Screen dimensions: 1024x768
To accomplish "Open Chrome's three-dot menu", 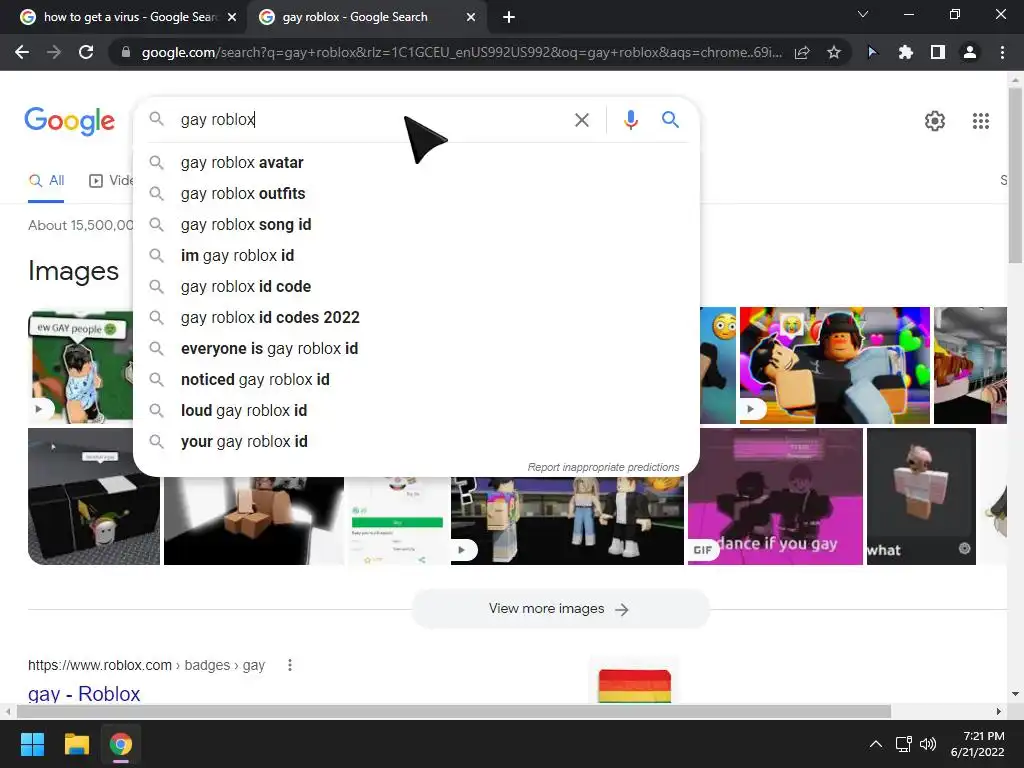I will point(1002,52).
